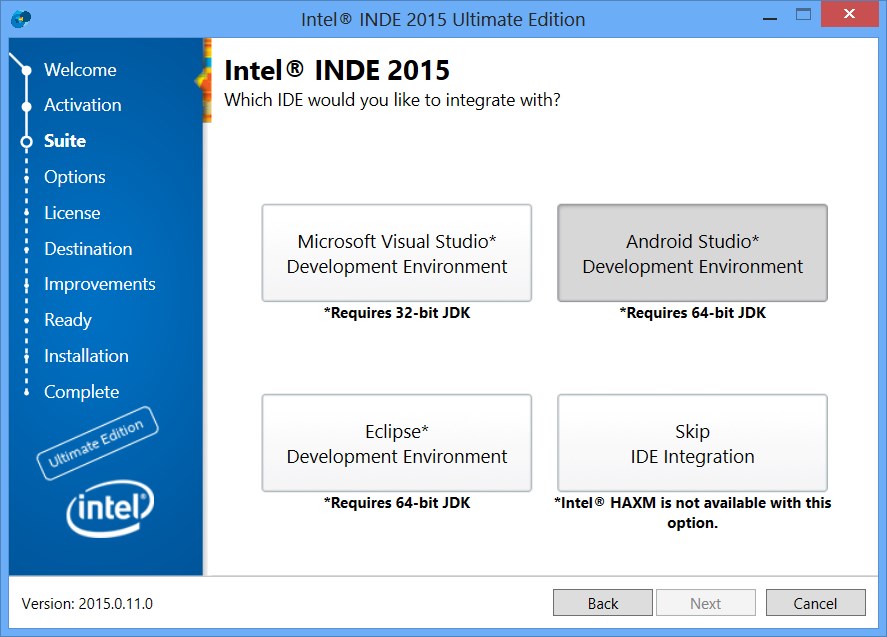Click the Suite step in sidebar
This screenshot has width=887, height=637.
click(65, 141)
